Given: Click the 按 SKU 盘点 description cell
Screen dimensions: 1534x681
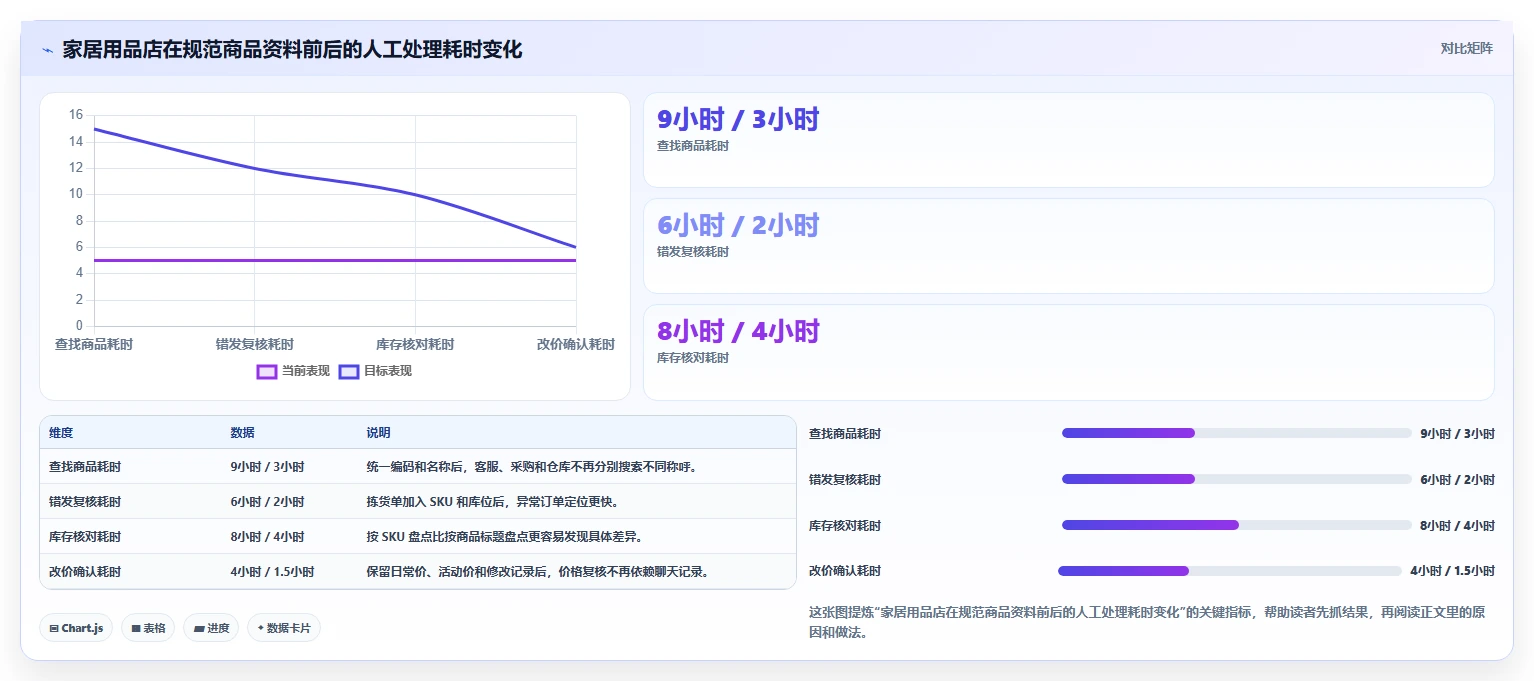Looking at the screenshot, I should (x=504, y=537).
